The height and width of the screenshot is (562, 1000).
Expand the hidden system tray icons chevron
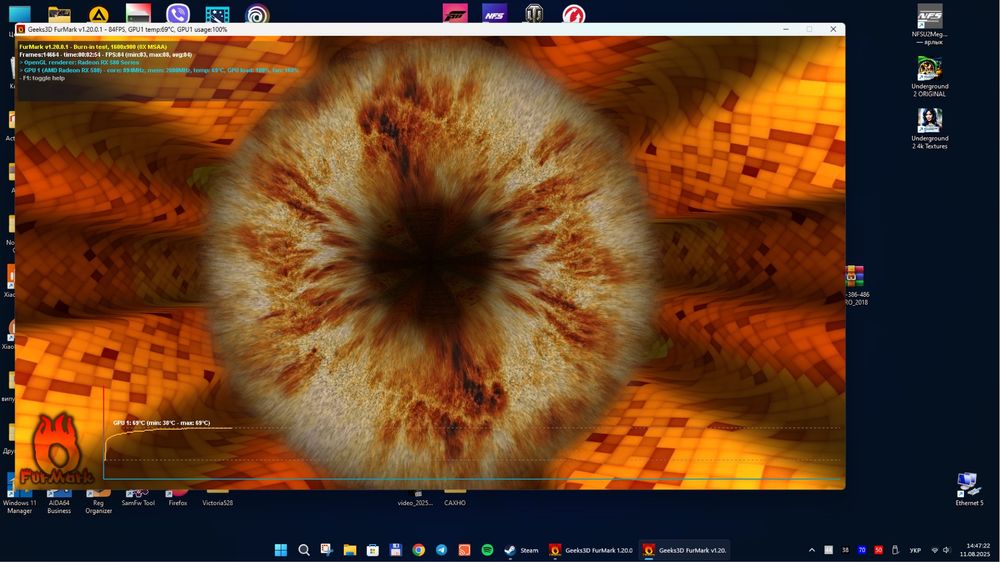tap(811, 550)
